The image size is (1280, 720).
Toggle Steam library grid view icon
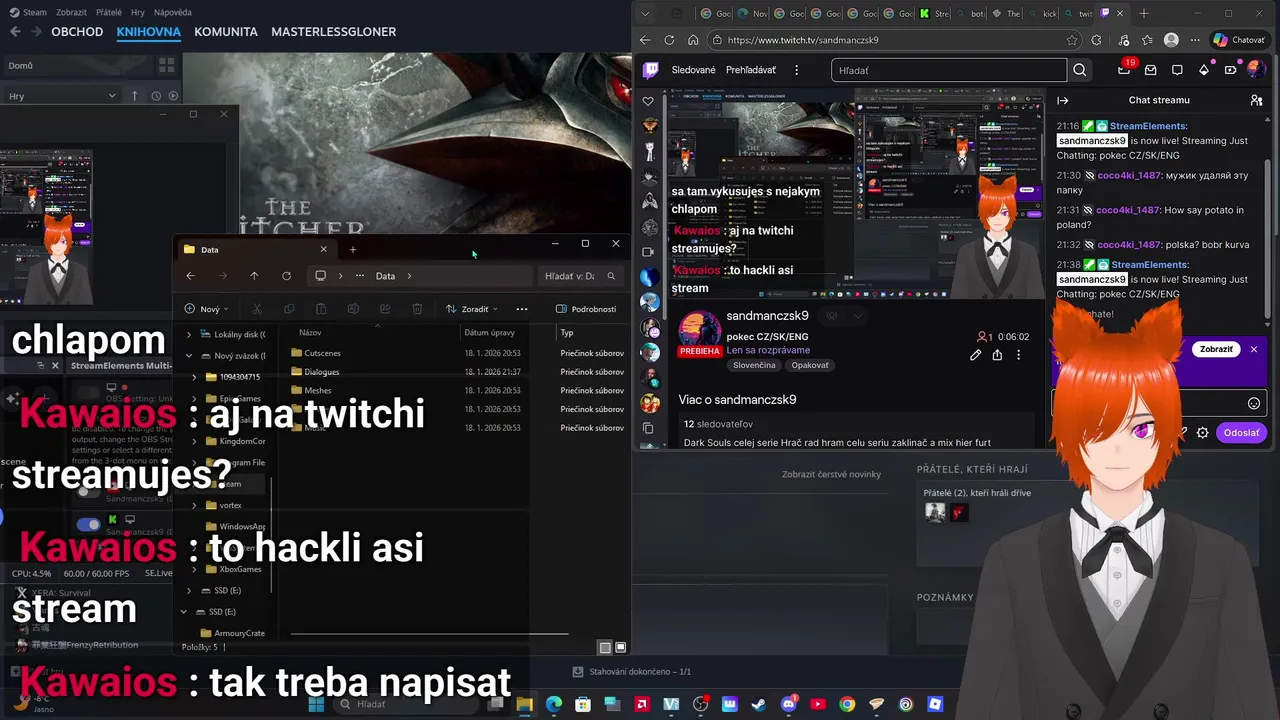[x=166, y=66]
